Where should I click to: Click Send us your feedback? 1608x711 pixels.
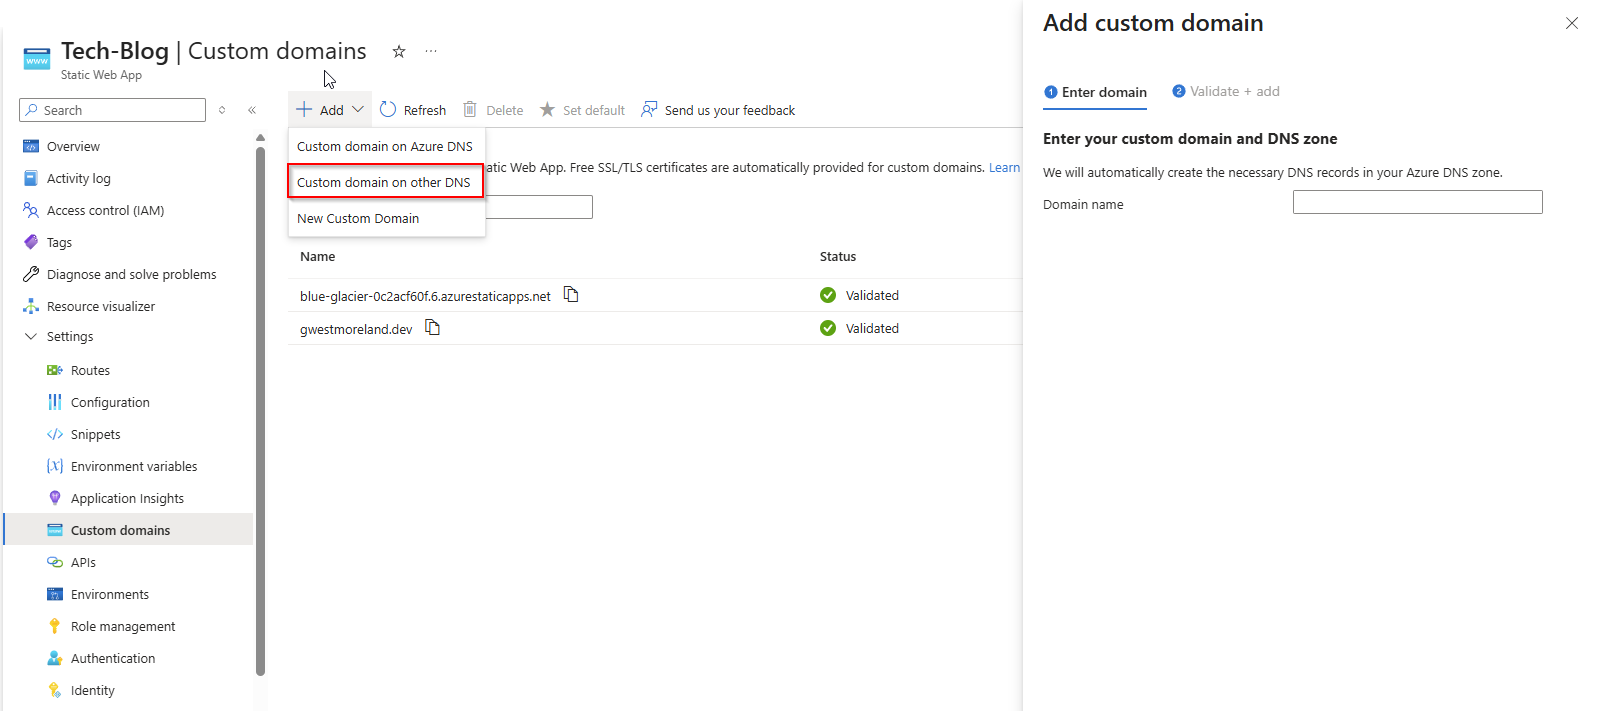click(x=718, y=110)
